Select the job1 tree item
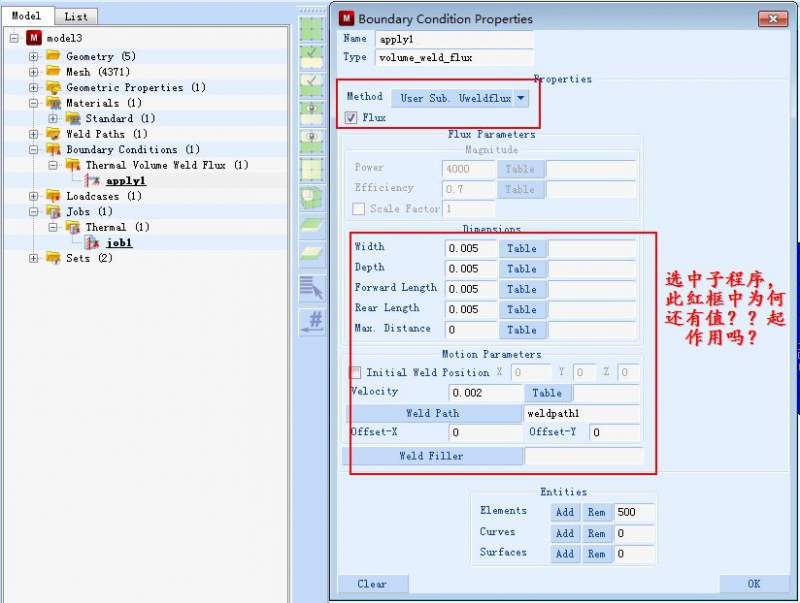The image size is (800, 603). click(119, 243)
